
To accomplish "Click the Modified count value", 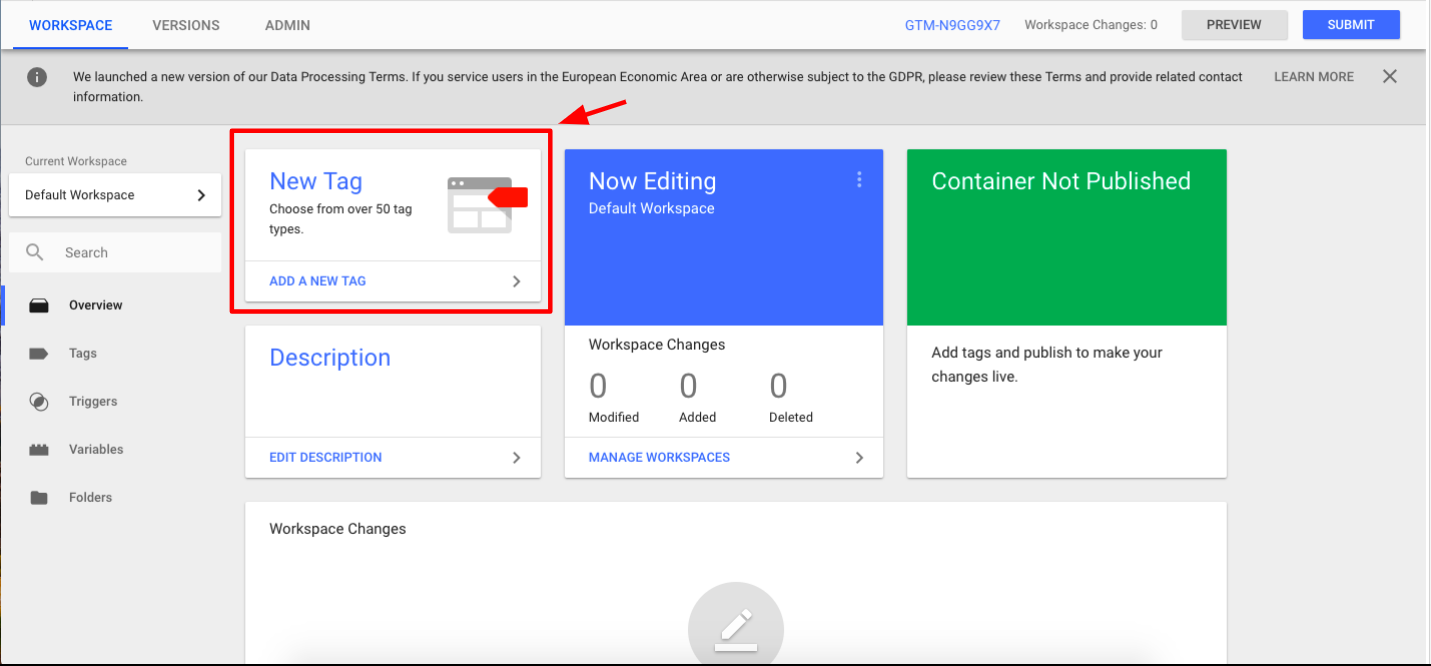I will [598, 386].
